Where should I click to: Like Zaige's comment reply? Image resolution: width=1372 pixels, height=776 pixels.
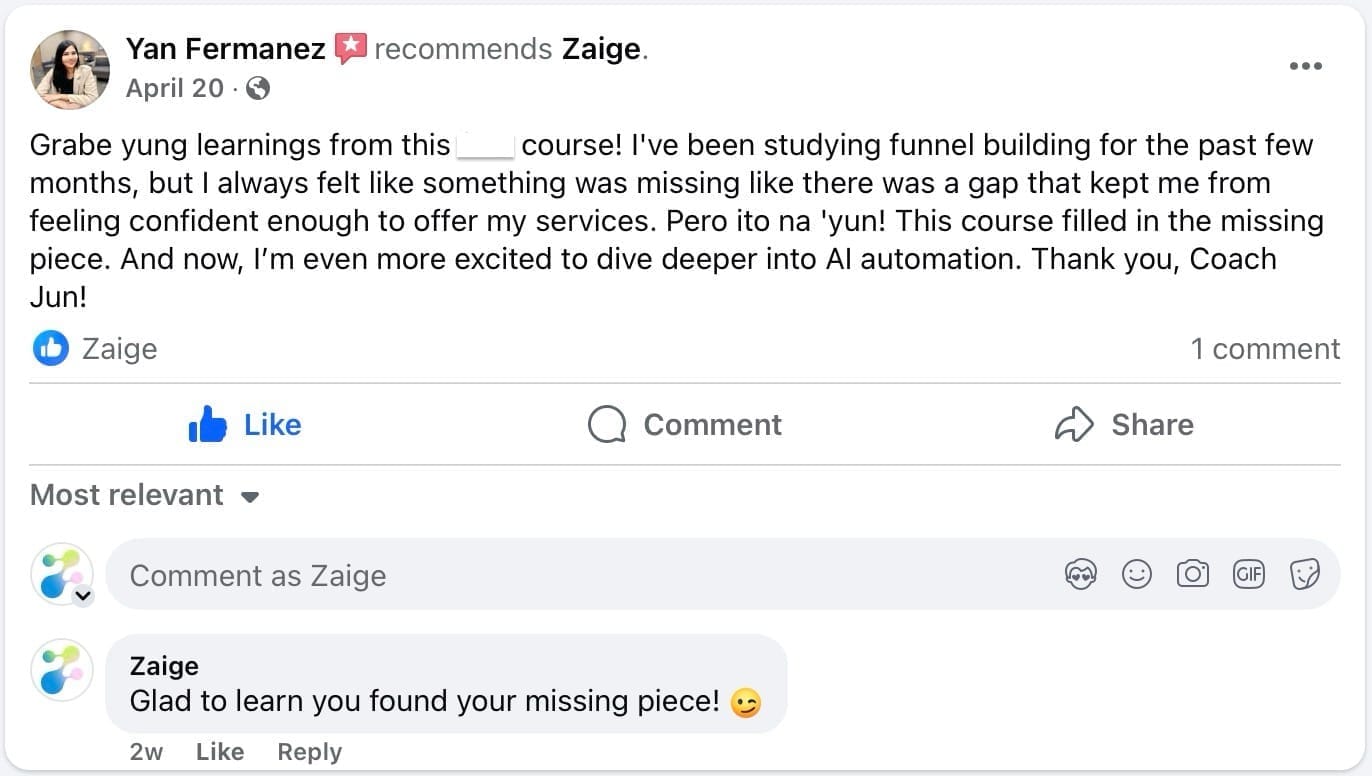(x=220, y=752)
